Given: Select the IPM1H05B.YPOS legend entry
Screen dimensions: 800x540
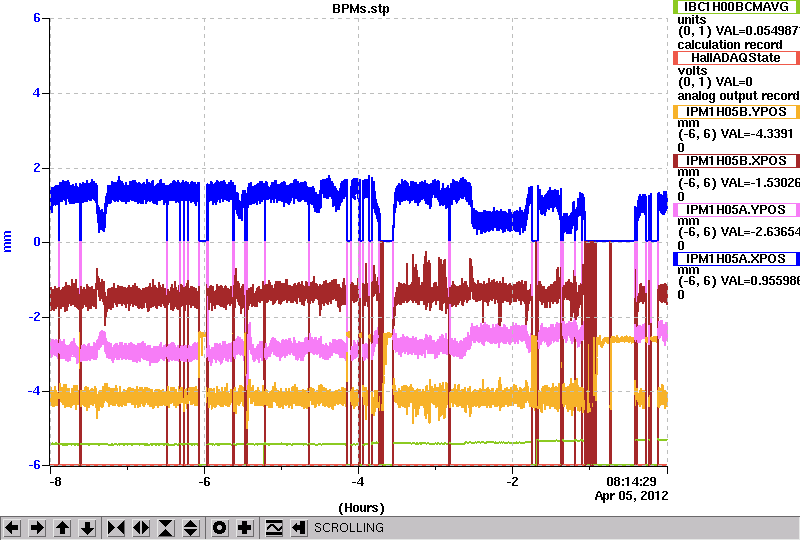Looking at the screenshot, I should (x=736, y=112).
